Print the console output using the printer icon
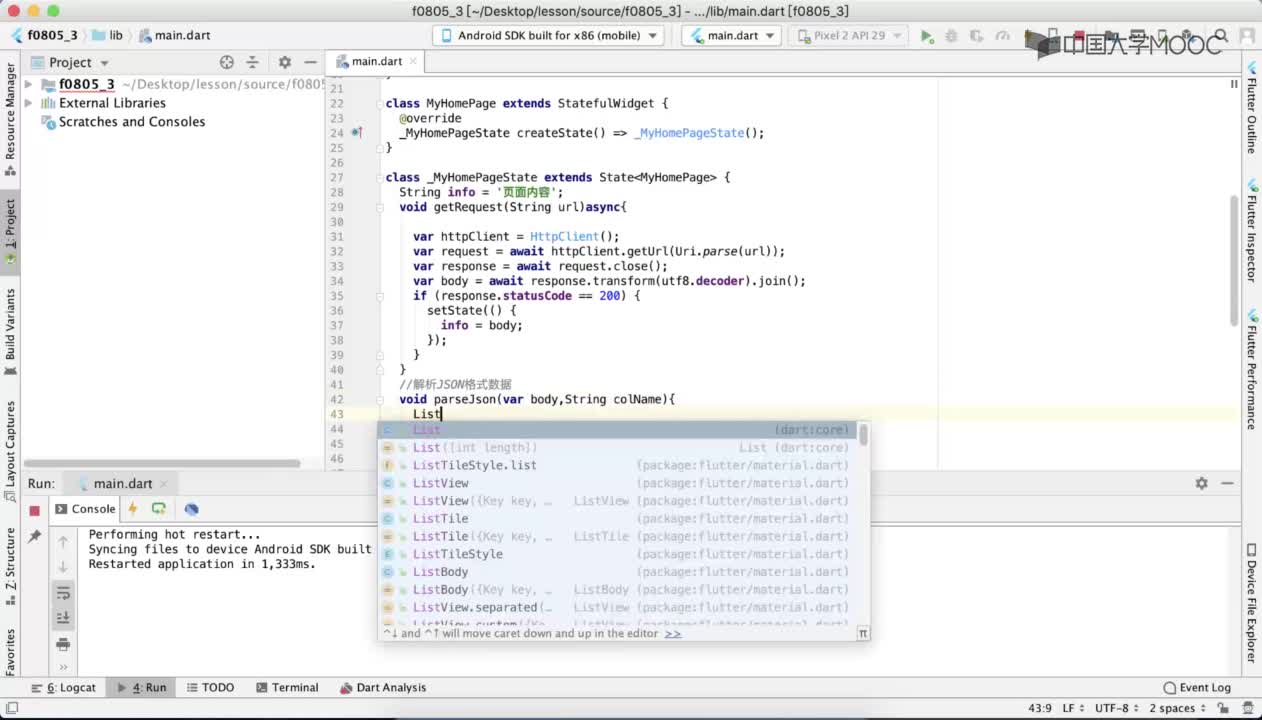 [63, 644]
